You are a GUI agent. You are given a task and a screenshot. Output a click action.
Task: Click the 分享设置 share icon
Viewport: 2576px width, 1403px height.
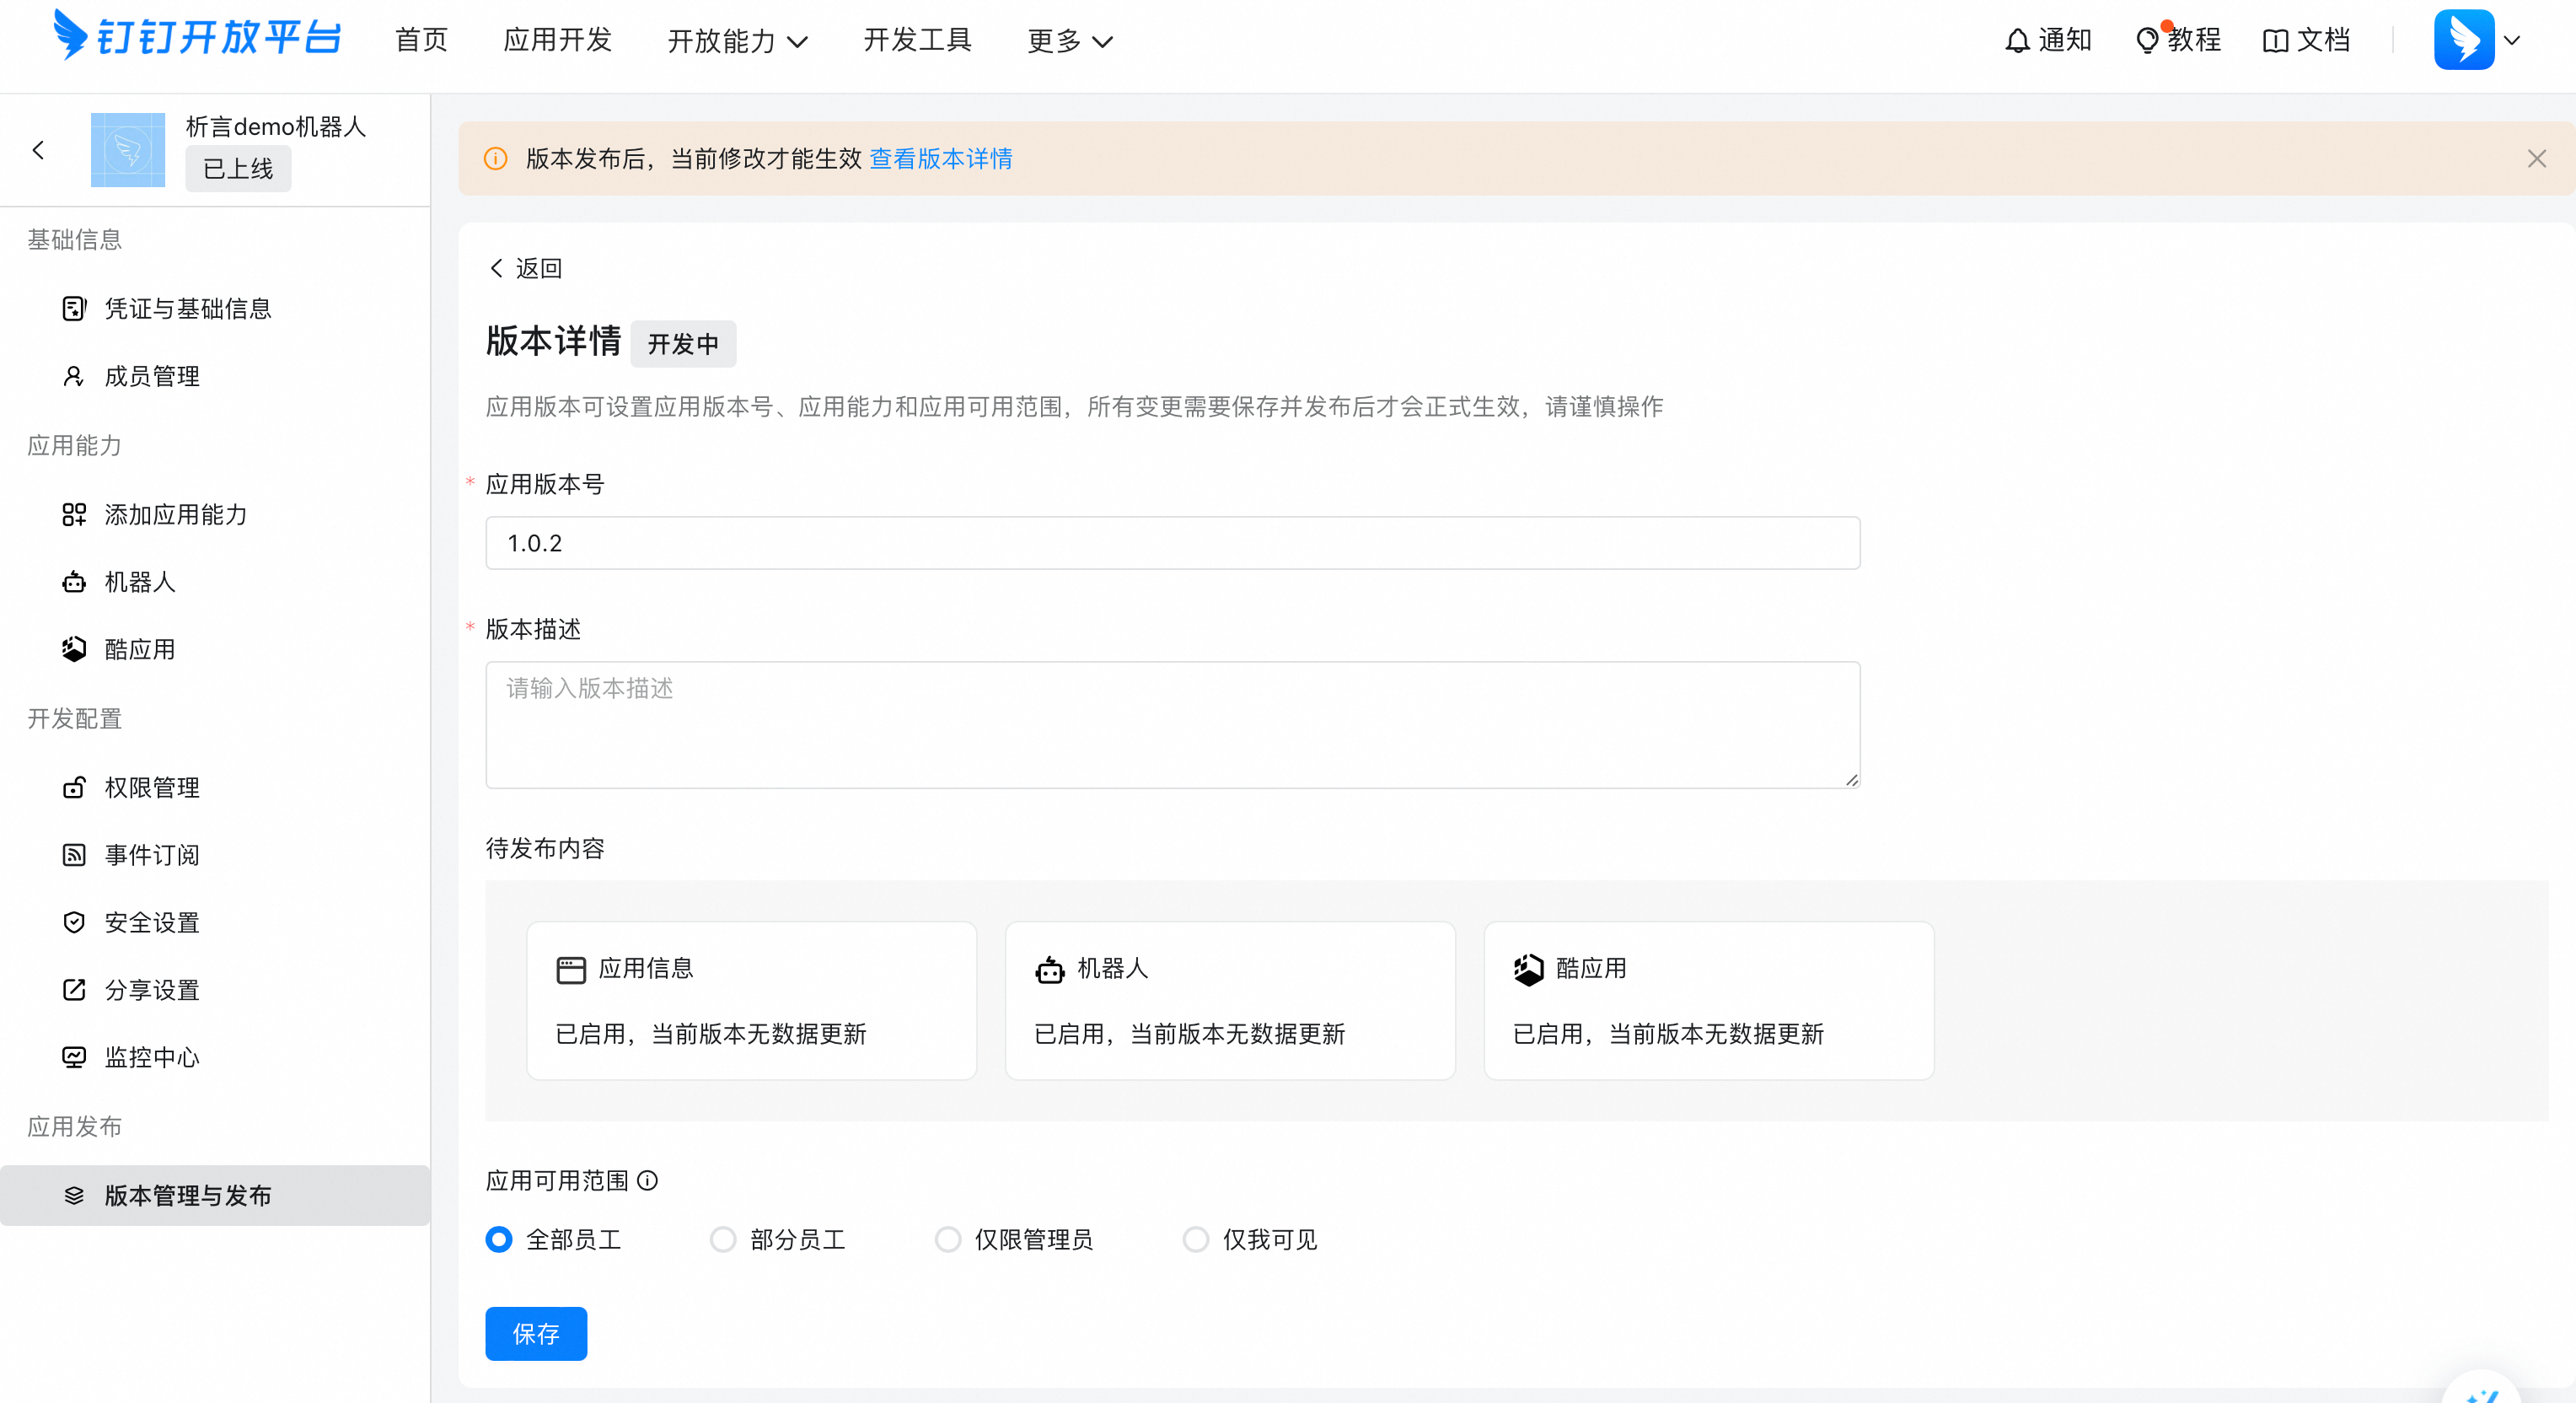(74, 990)
